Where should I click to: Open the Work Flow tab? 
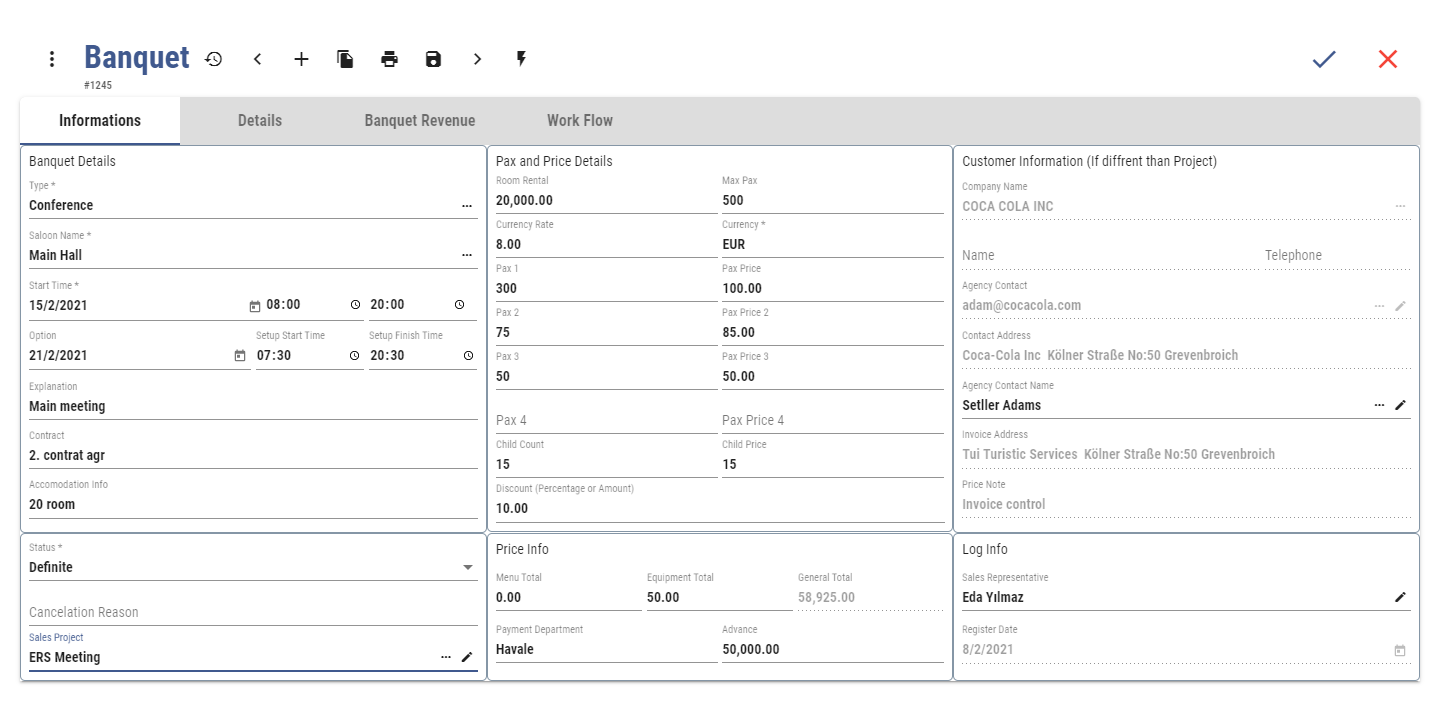tap(580, 121)
